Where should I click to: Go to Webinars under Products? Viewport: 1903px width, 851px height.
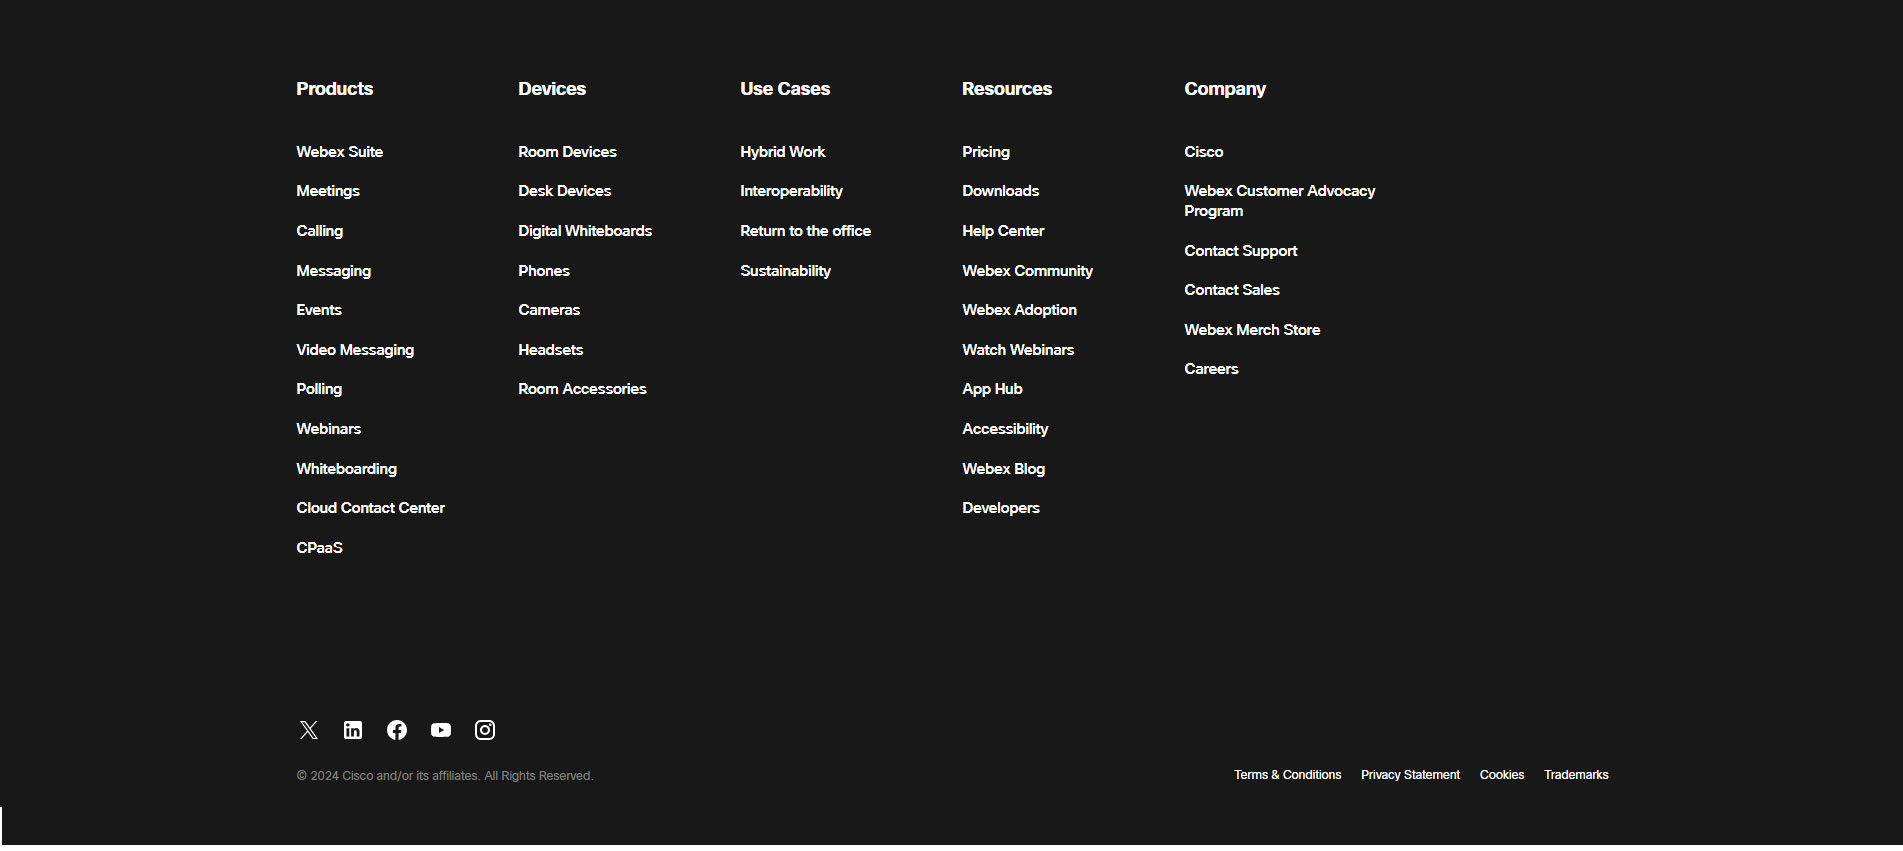329,429
